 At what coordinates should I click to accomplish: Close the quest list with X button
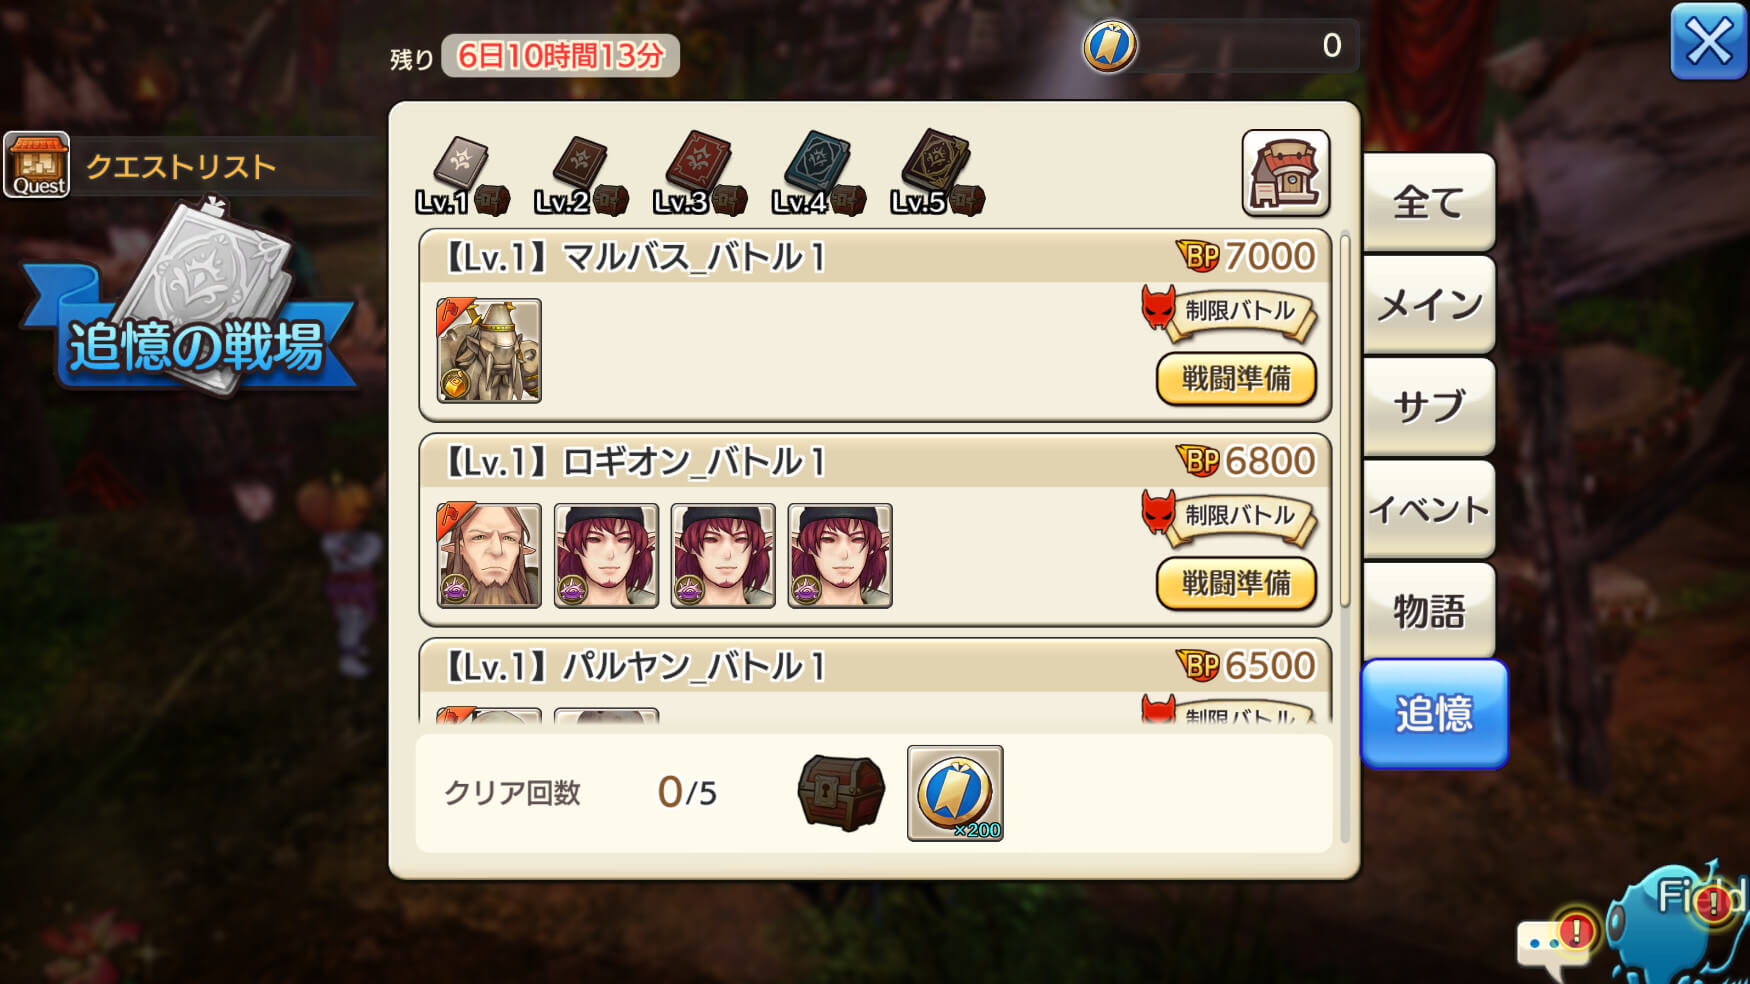pos(1709,42)
